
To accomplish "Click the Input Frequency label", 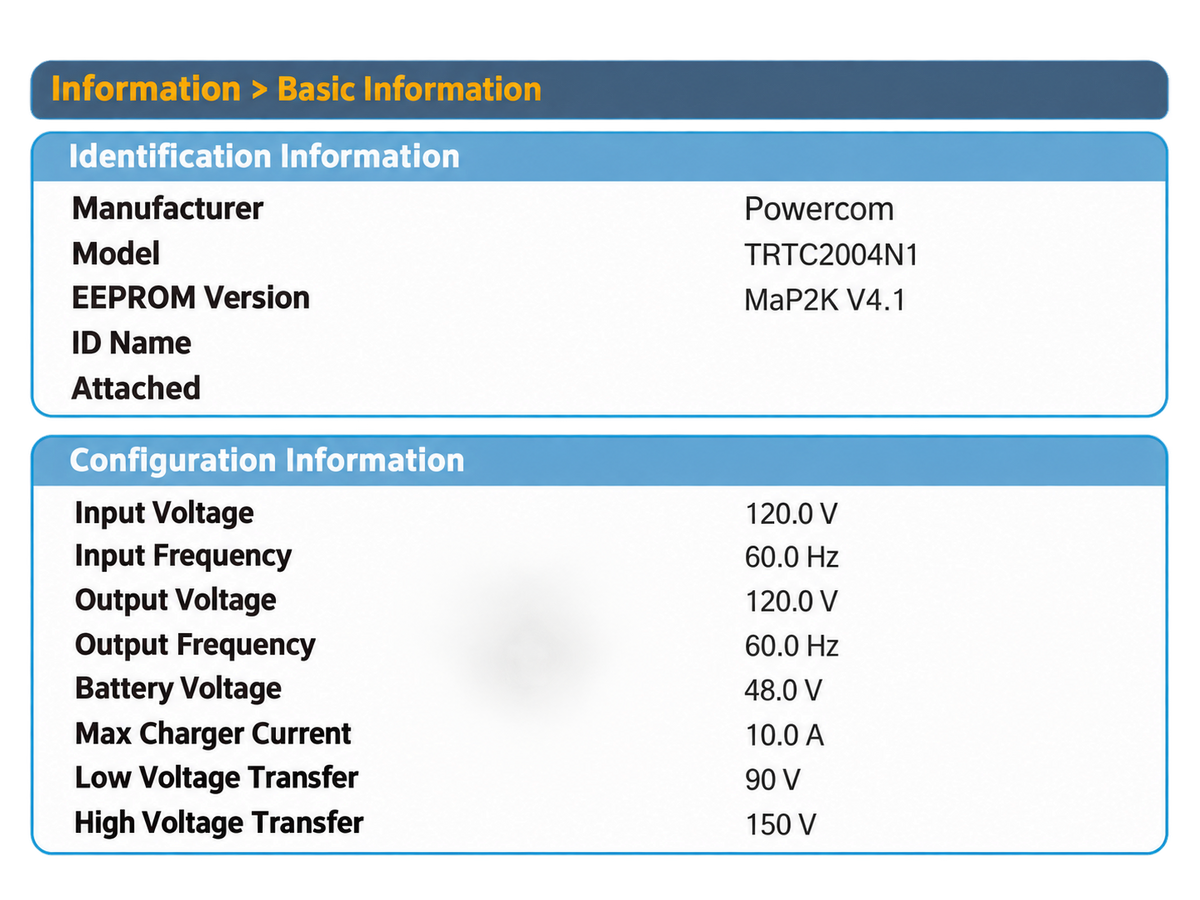I will click(x=183, y=556).
